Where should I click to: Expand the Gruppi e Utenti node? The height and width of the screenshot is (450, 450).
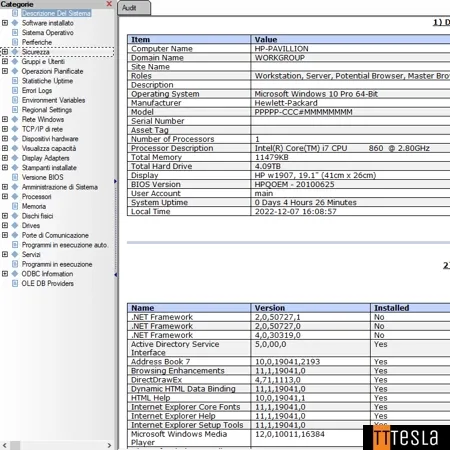coord(5,61)
